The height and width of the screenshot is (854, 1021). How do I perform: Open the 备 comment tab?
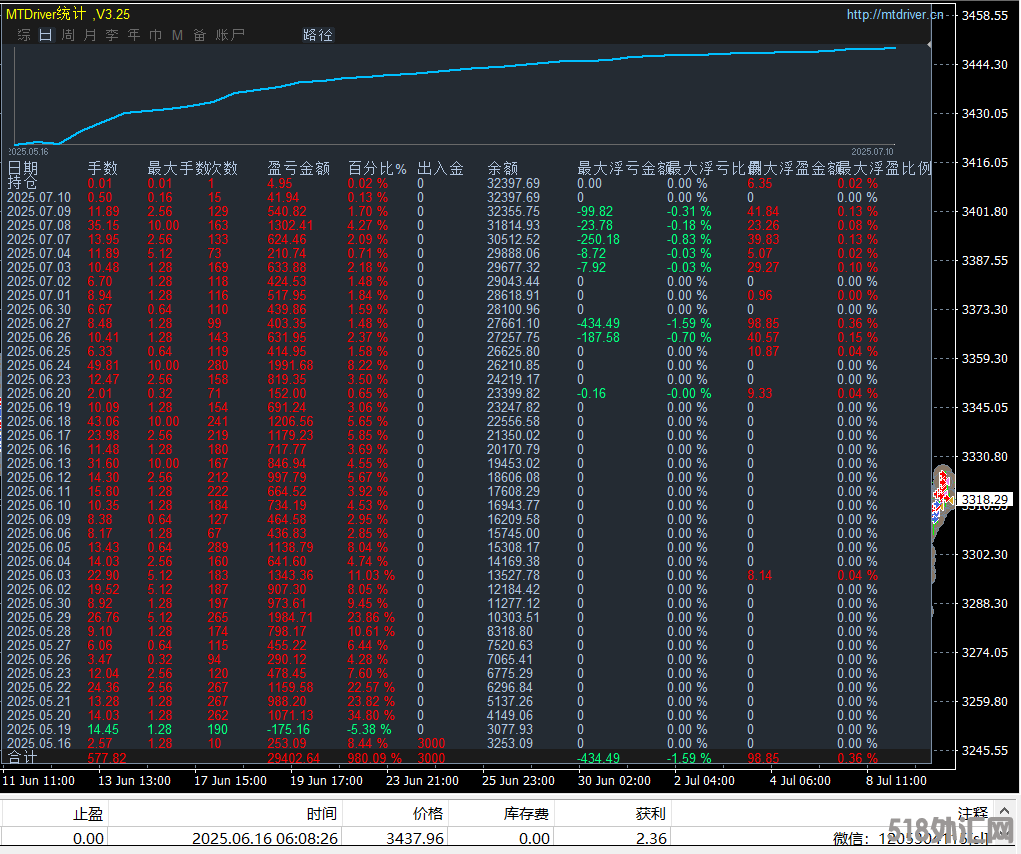click(200, 34)
